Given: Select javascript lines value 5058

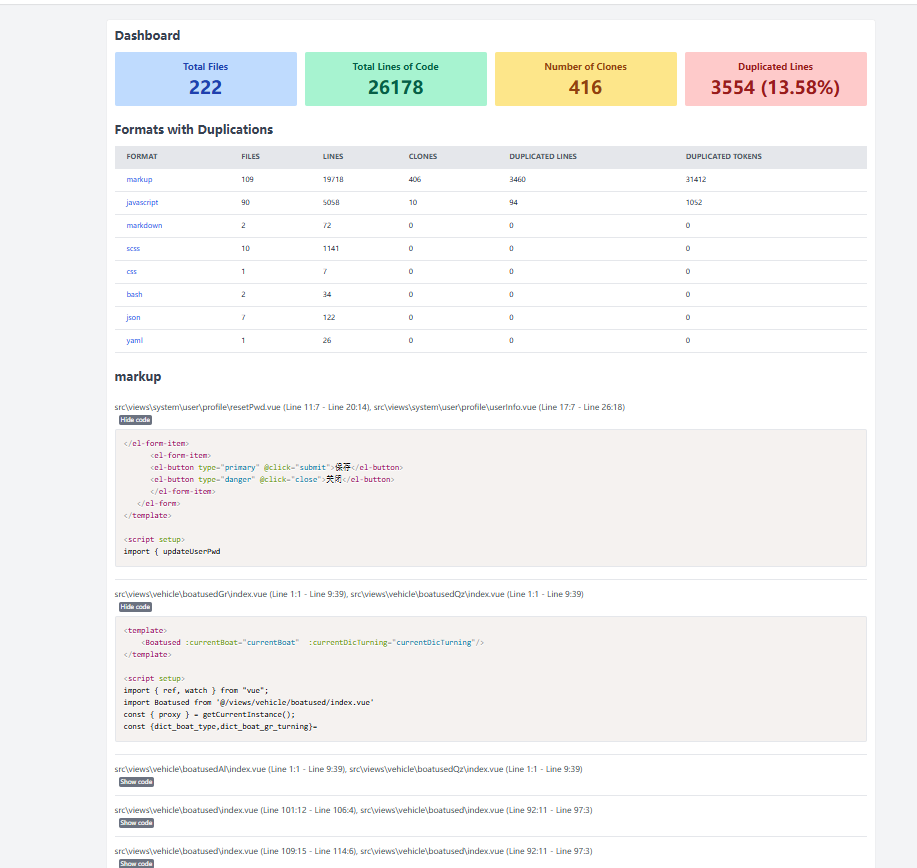Looking at the screenshot, I should 331,202.
